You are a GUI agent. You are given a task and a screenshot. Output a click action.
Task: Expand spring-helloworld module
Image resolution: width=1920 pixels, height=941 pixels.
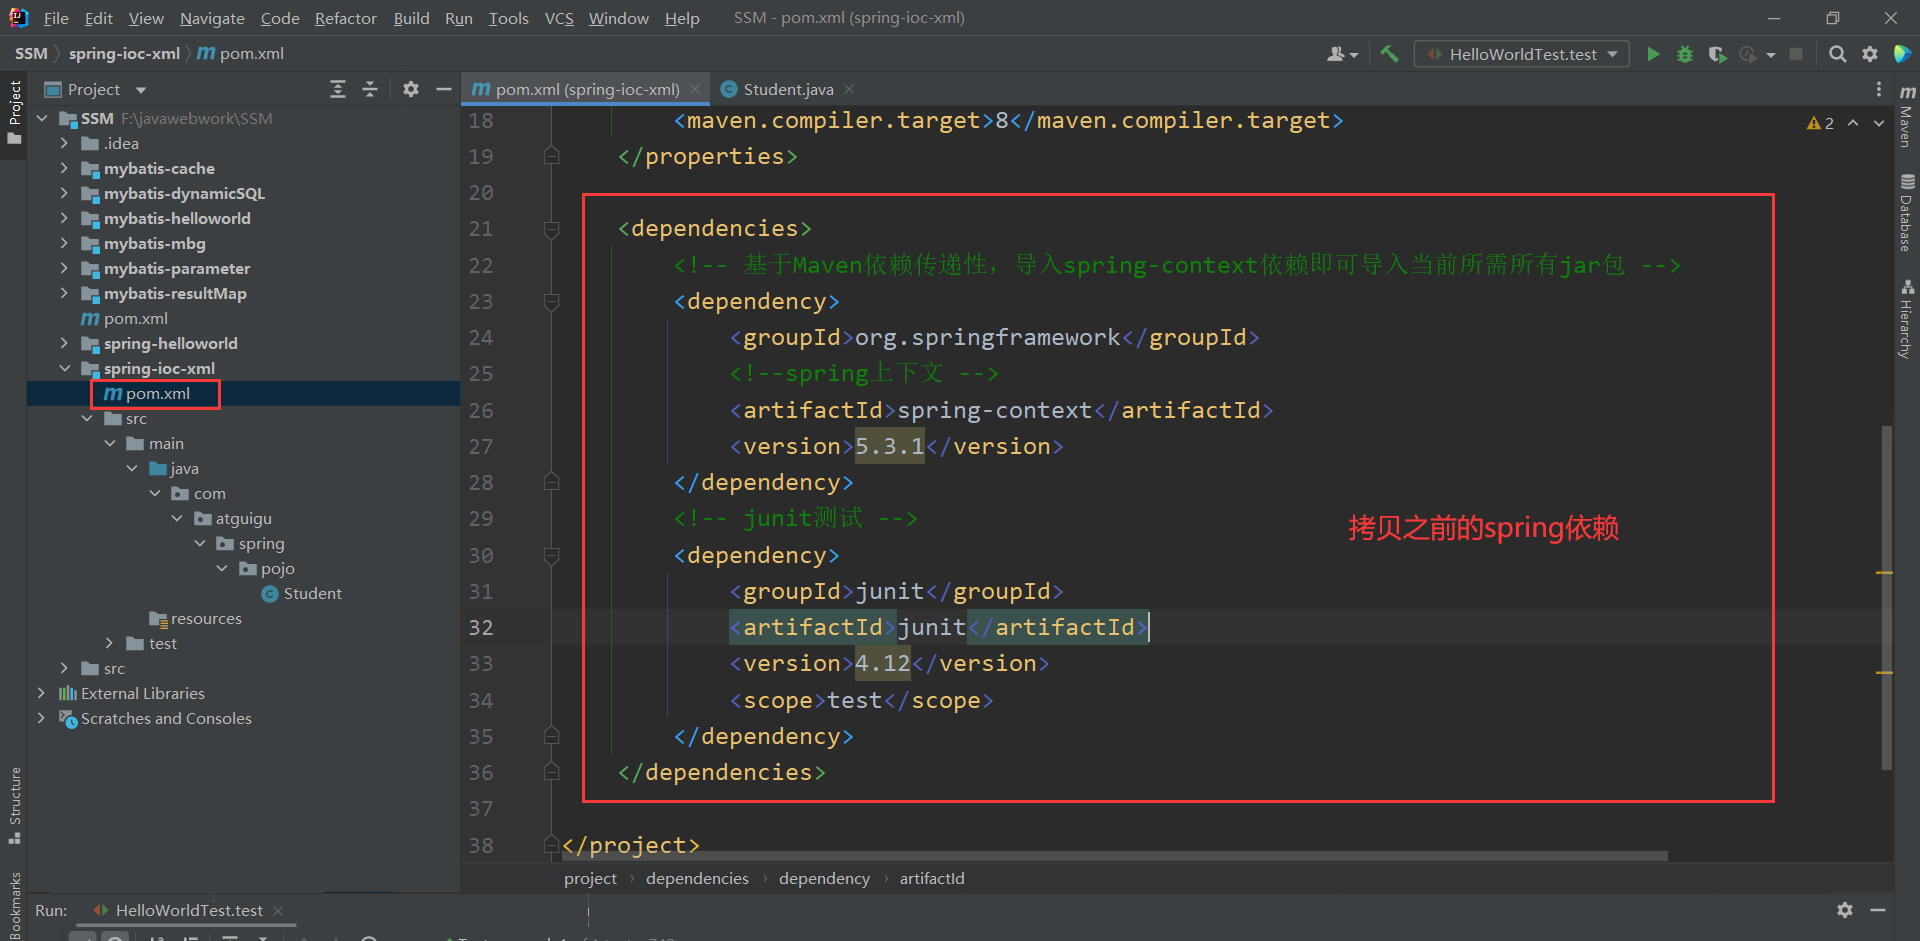[x=64, y=343]
